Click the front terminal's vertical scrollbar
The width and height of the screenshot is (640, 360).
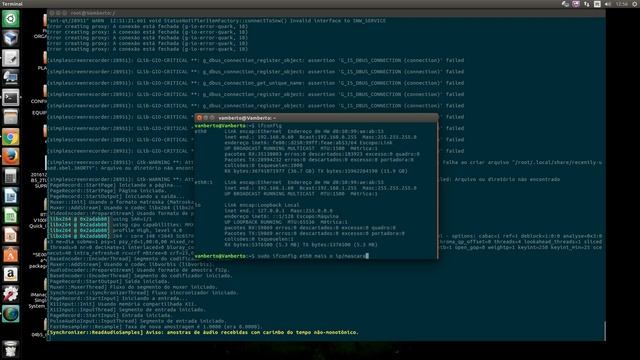point(437,190)
